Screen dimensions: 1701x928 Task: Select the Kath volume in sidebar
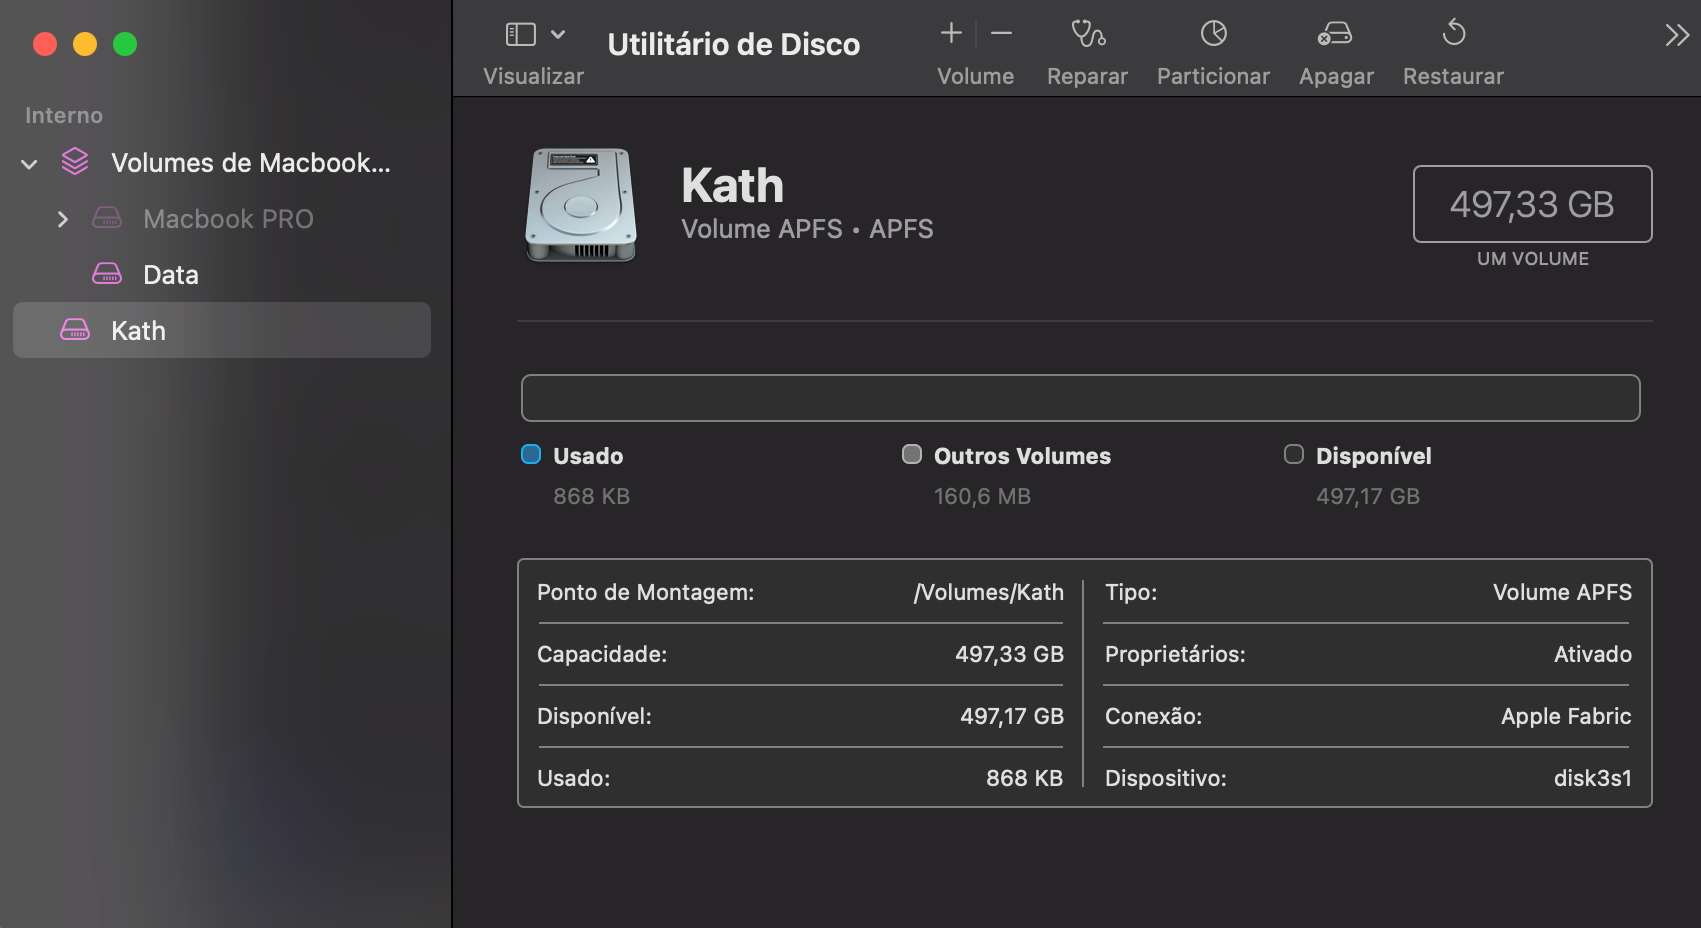pyautogui.click(x=138, y=331)
